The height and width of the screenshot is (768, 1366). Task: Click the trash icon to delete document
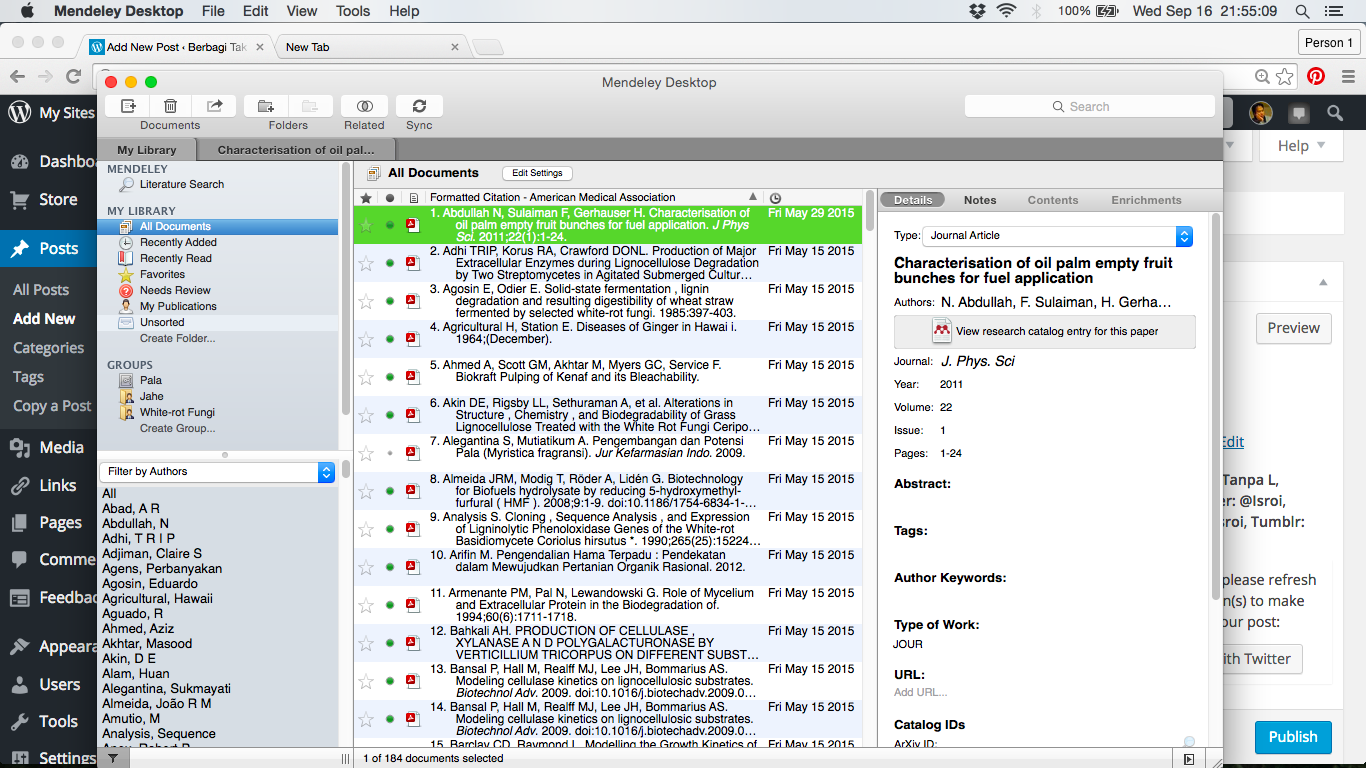[x=171, y=106]
